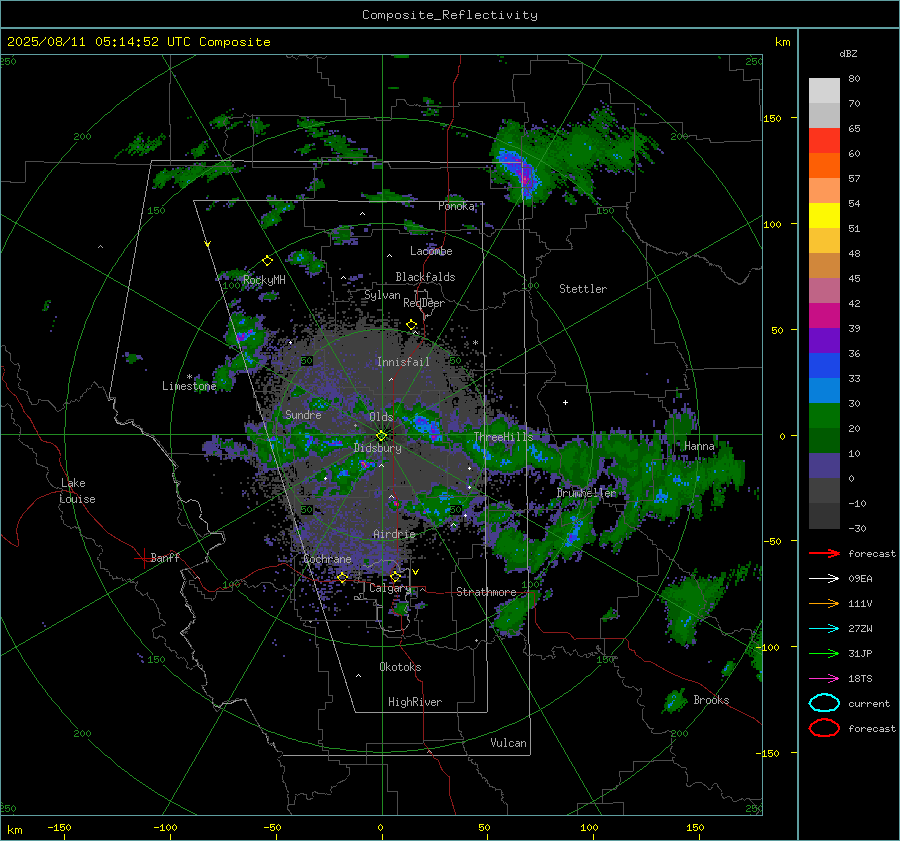Image resolution: width=900 pixels, height=841 pixels.
Task: Click the dBZ legend heading
Action: point(848,53)
